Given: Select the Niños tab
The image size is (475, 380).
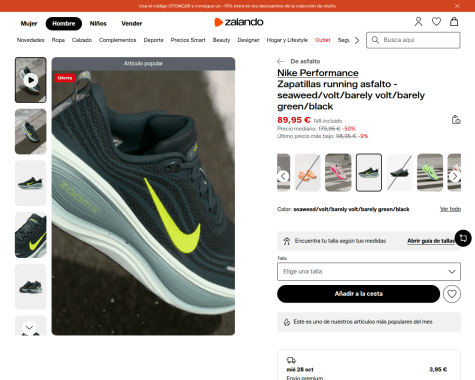Looking at the screenshot, I should click(x=98, y=24).
